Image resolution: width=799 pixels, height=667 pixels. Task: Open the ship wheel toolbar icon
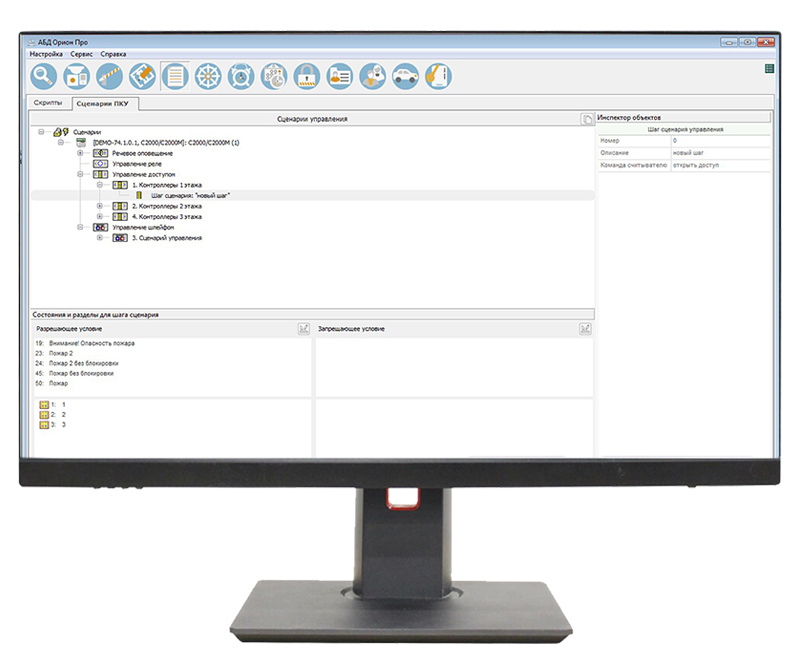click(x=207, y=76)
